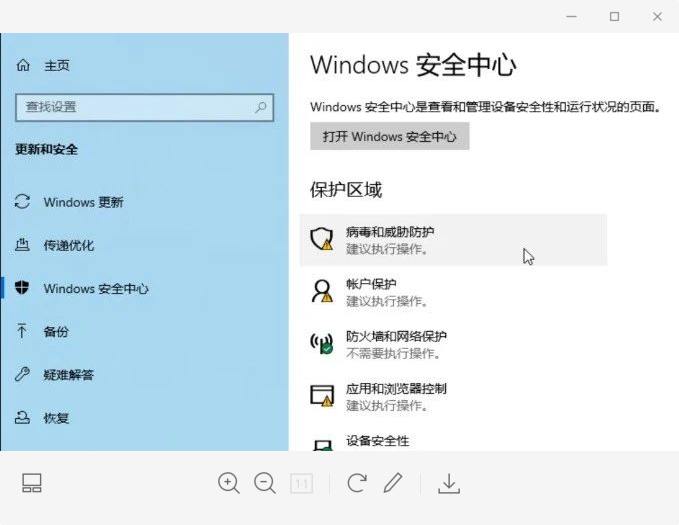
Task: Open the 恢复 settings page
Action: (x=56, y=418)
